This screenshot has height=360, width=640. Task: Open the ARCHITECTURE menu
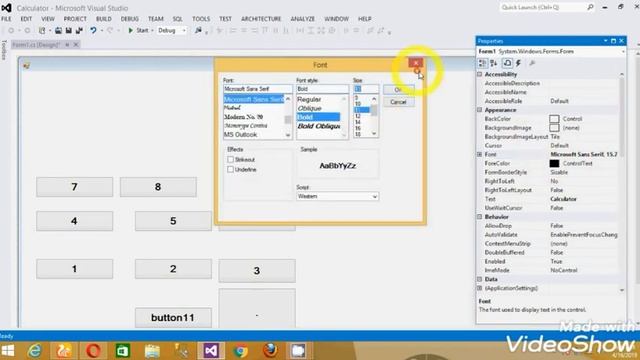coord(261,19)
